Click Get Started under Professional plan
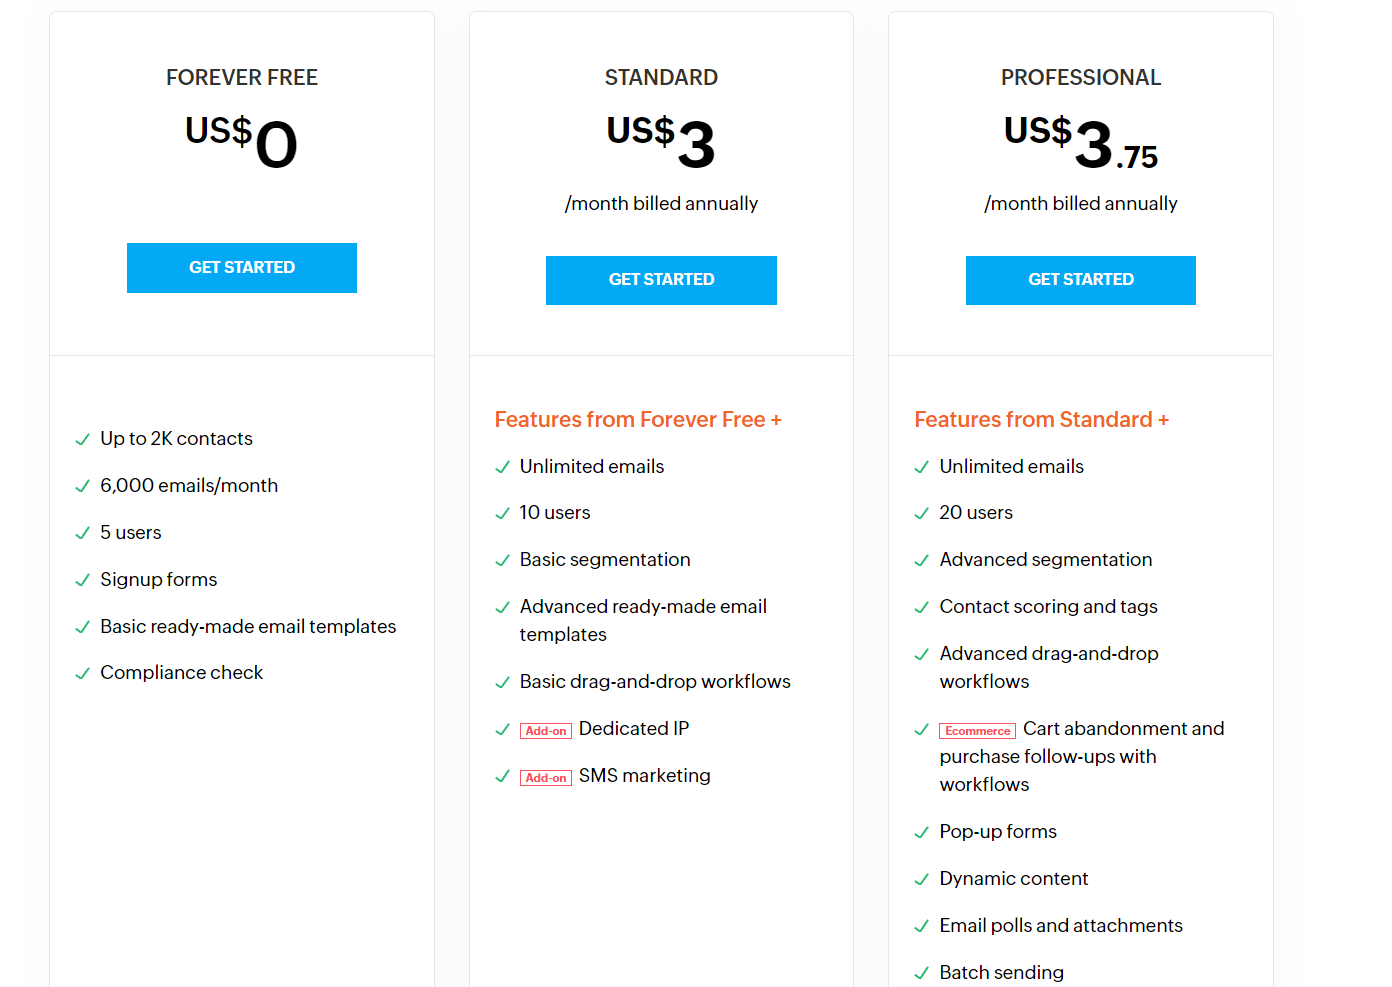 pos(1081,280)
